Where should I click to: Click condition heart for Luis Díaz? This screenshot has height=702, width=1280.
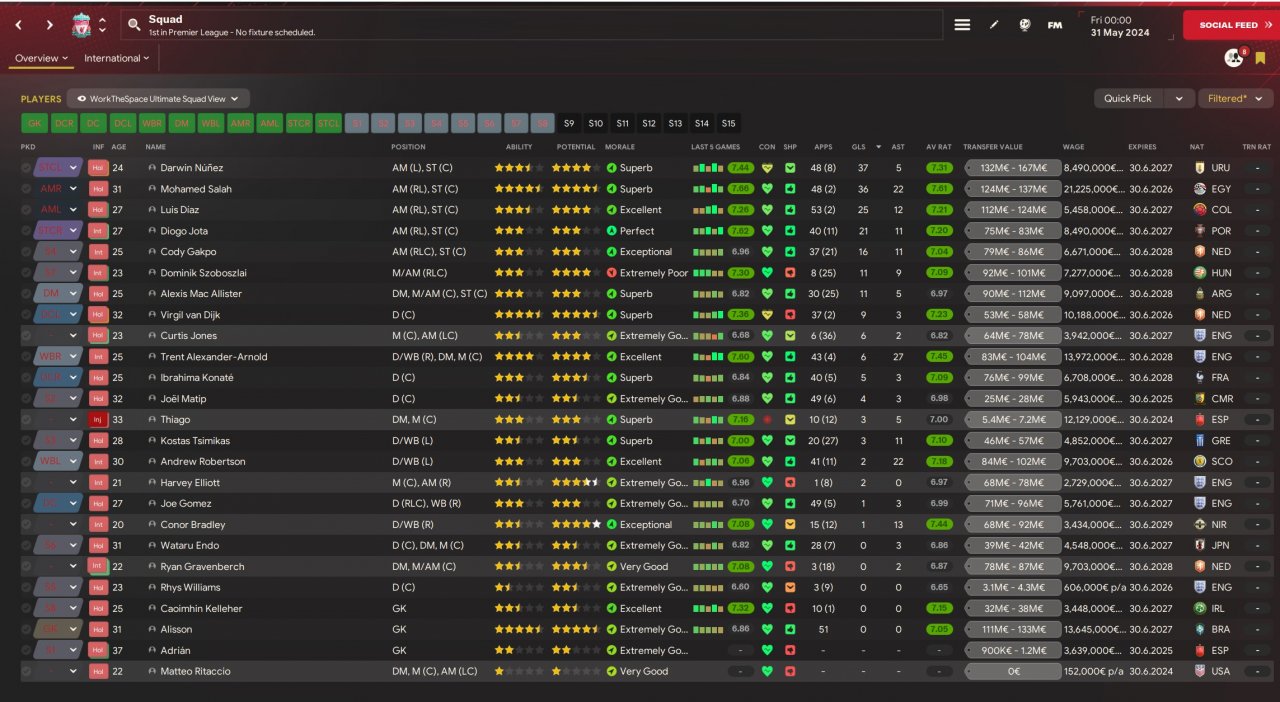click(x=767, y=210)
